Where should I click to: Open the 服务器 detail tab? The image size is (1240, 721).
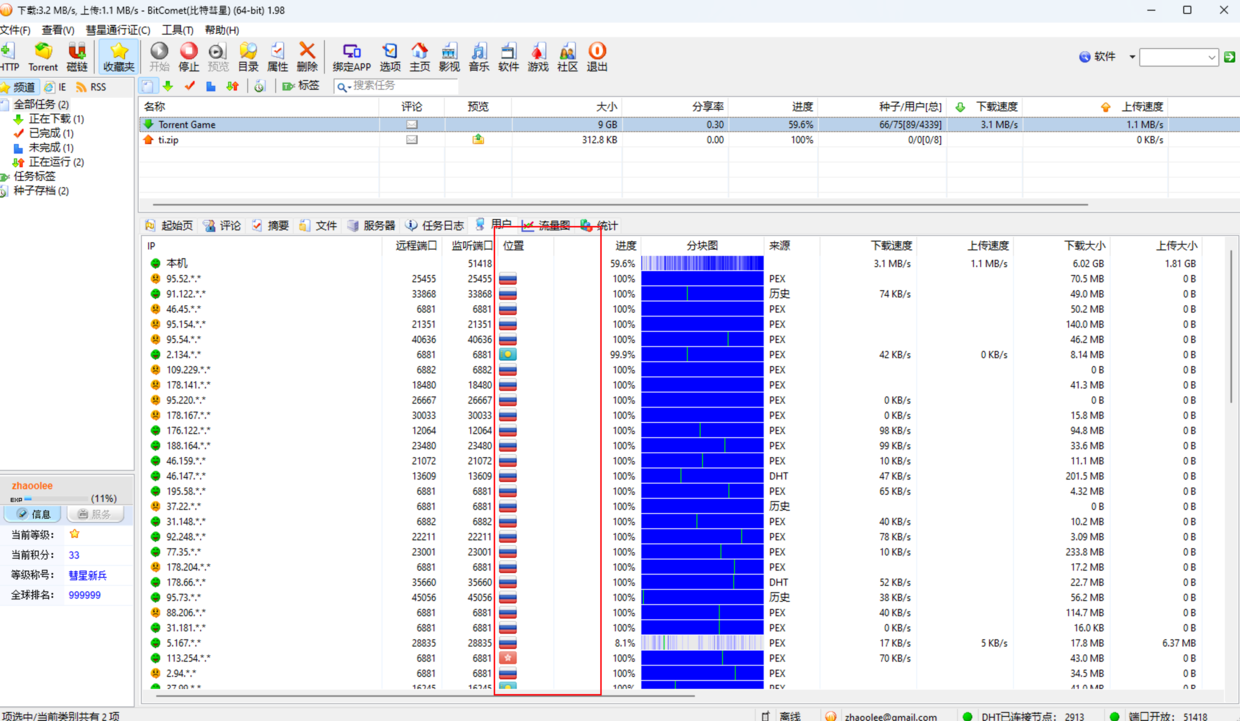(x=371, y=226)
